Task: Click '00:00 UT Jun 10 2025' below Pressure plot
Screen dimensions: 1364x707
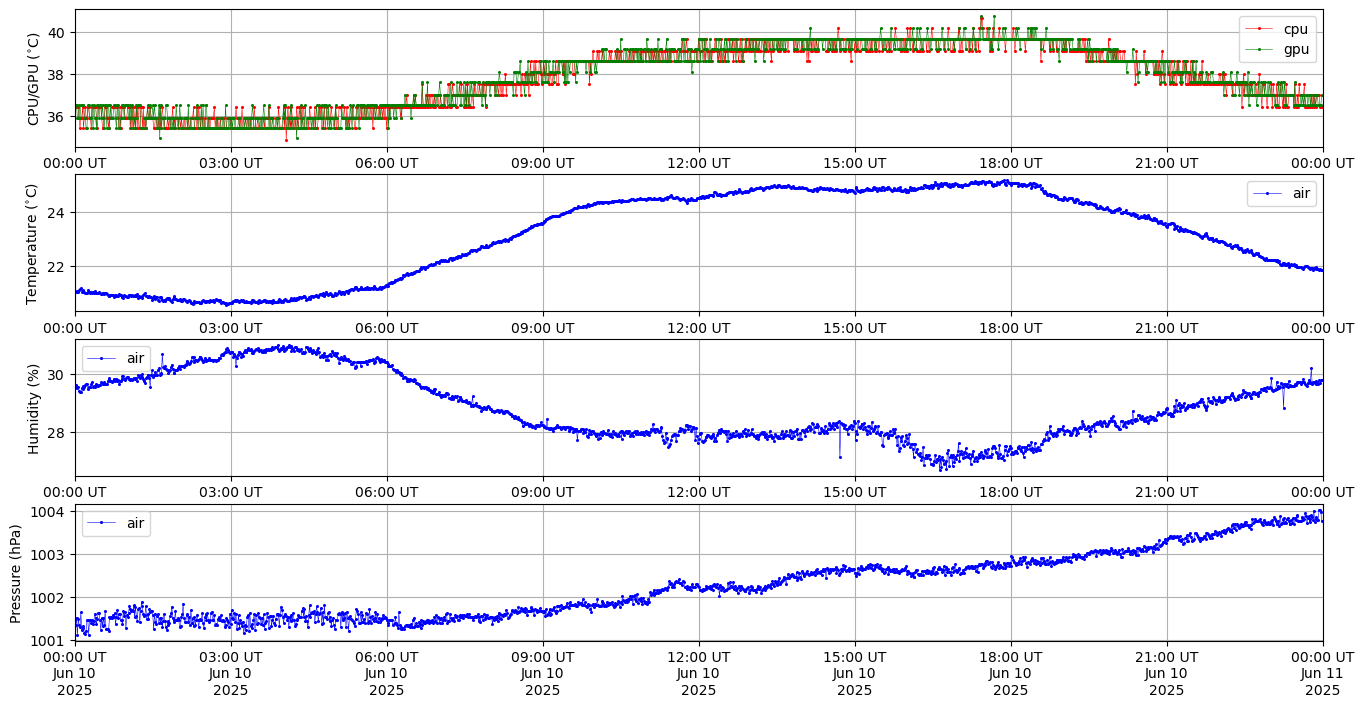Action: pyautogui.click(x=75, y=673)
